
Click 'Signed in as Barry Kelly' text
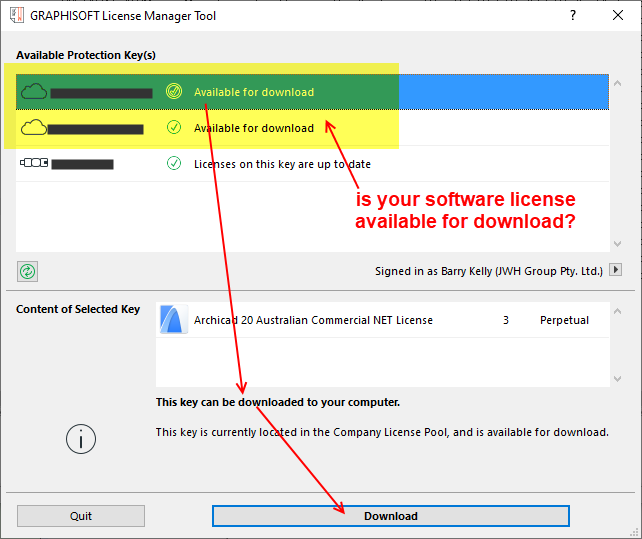[x=489, y=271]
